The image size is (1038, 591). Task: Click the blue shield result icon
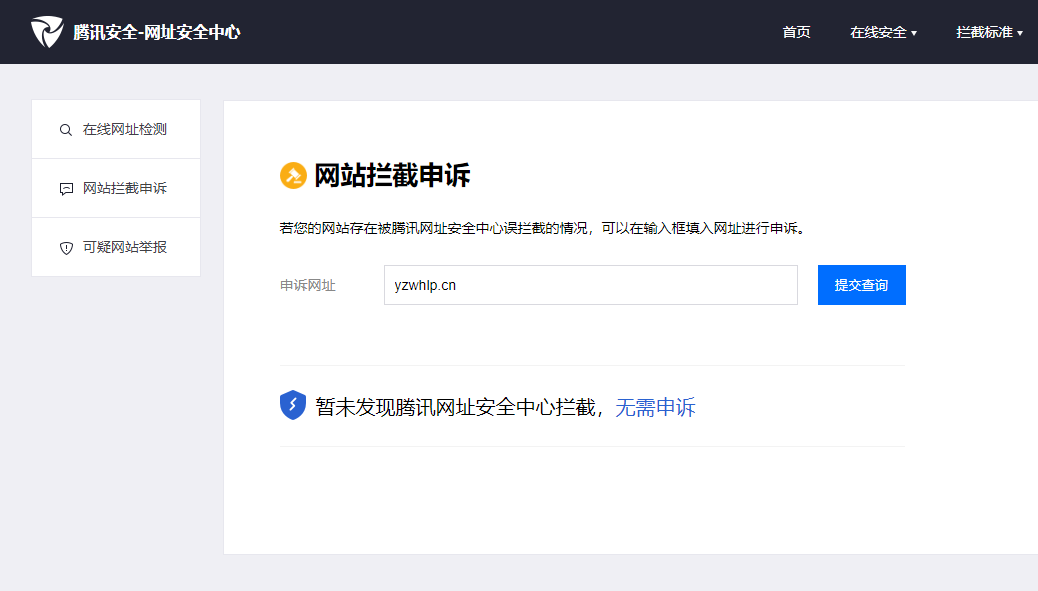[293, 405]
